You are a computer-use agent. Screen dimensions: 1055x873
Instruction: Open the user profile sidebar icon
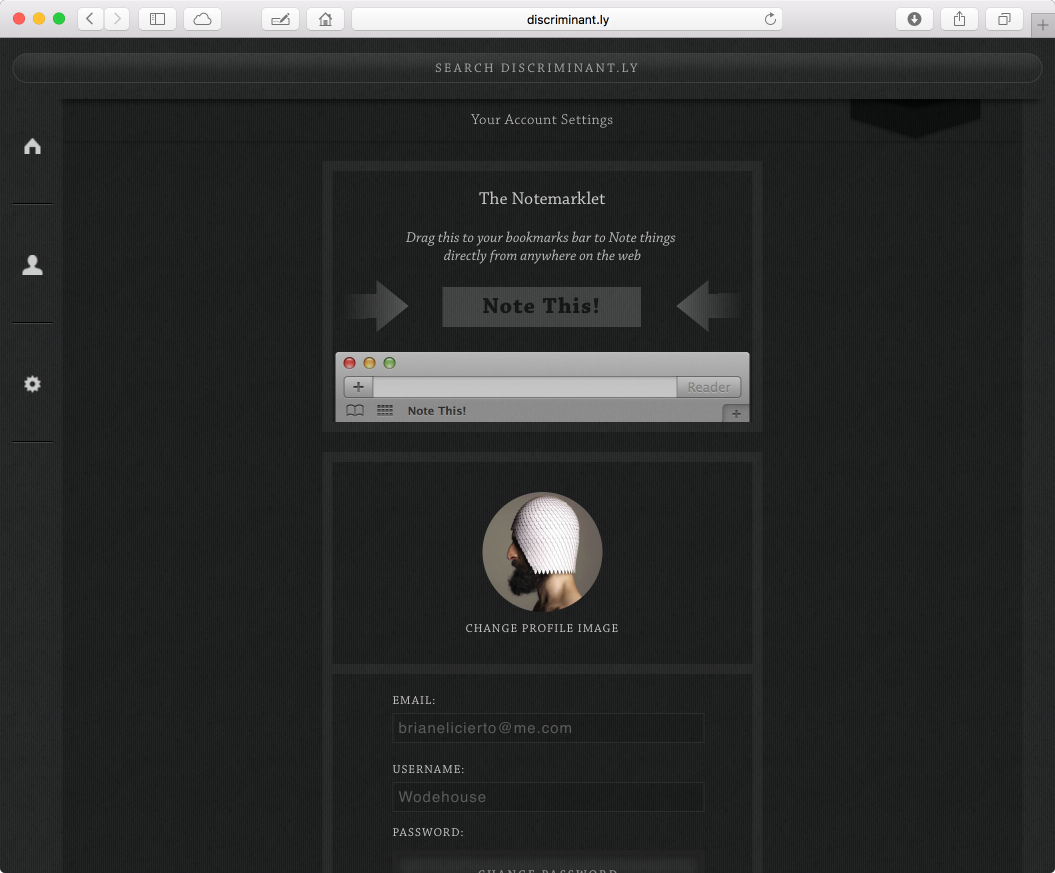click(32, 265)
